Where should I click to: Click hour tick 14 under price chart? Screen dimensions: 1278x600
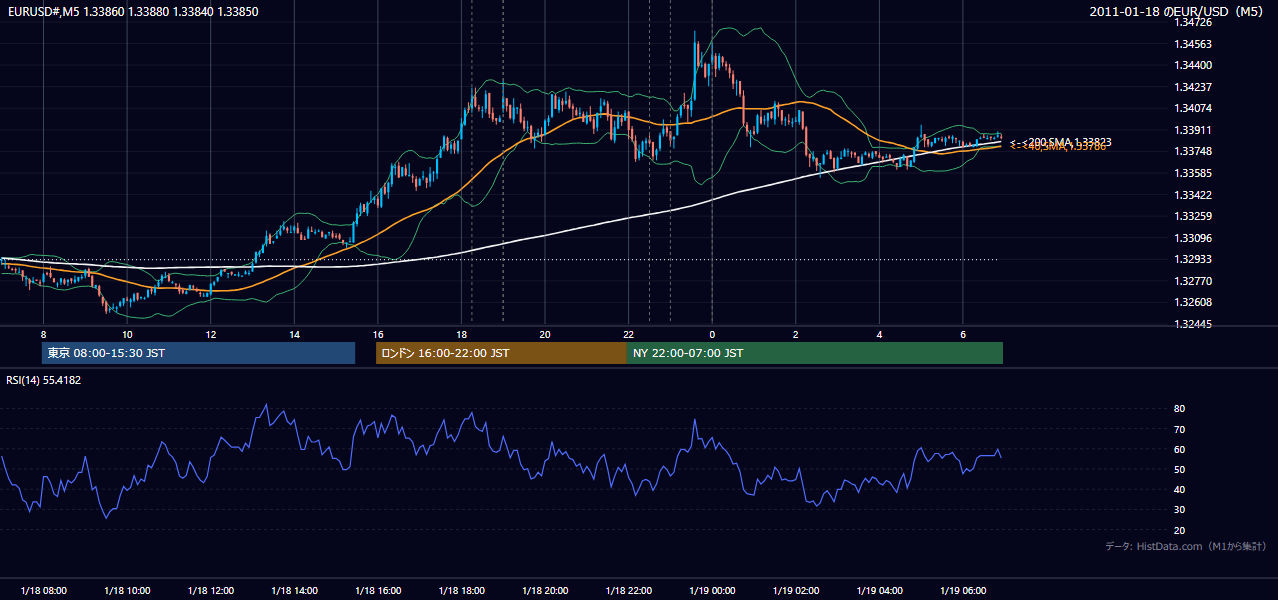294,333
